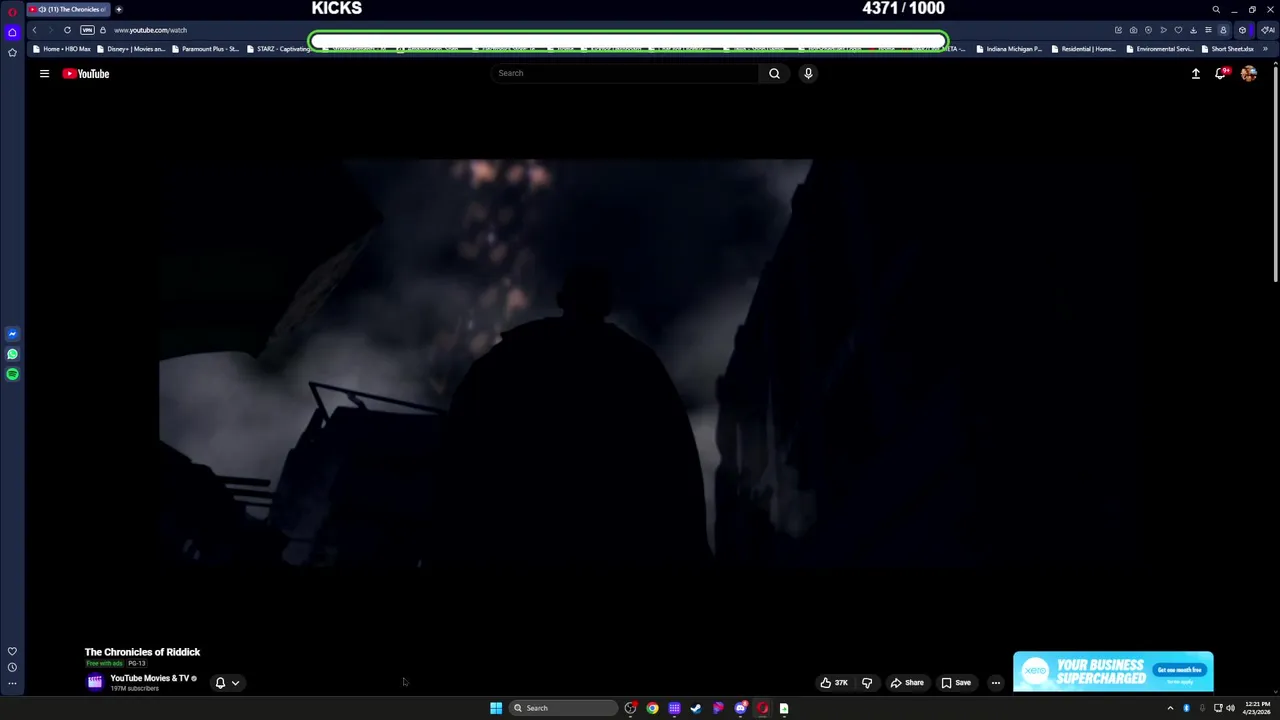Click the Xero business supercharged ad banner
1280x720 pixels.
tap(1113, 671)
